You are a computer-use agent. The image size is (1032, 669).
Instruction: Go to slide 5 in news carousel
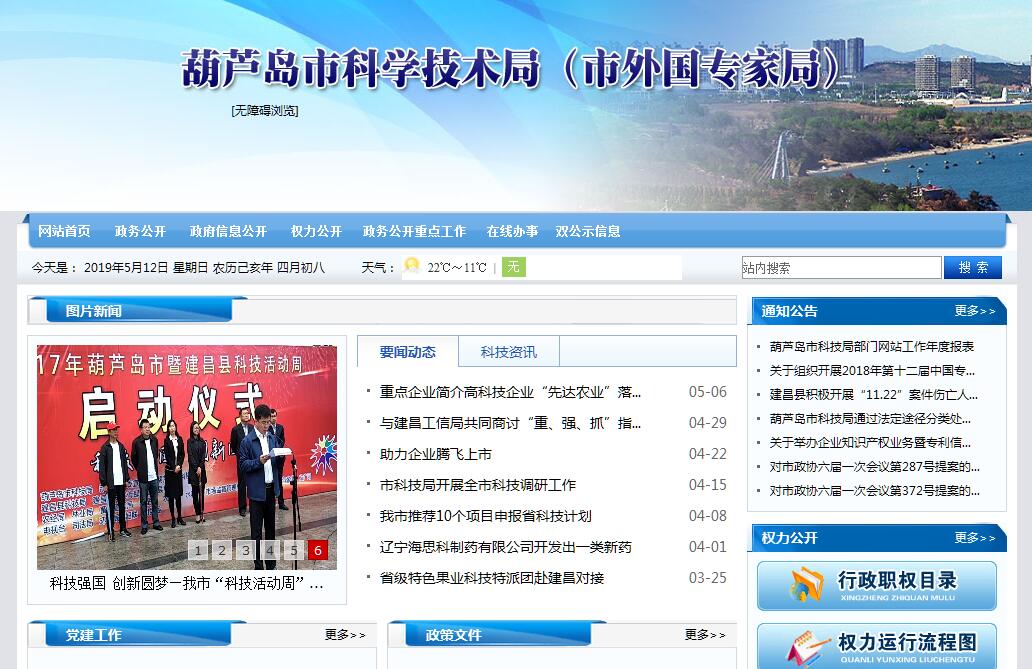294,550
